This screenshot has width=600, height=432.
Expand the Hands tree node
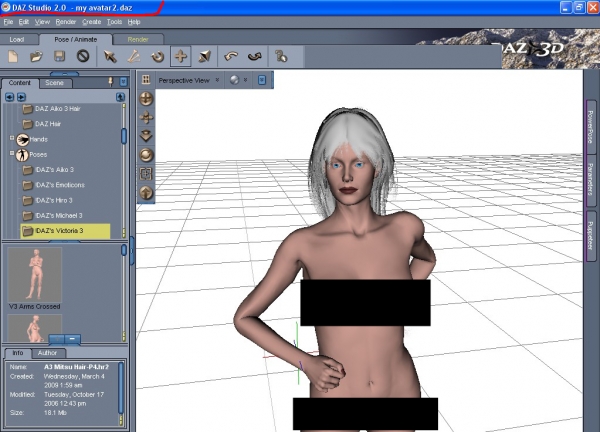coord(12,138)
